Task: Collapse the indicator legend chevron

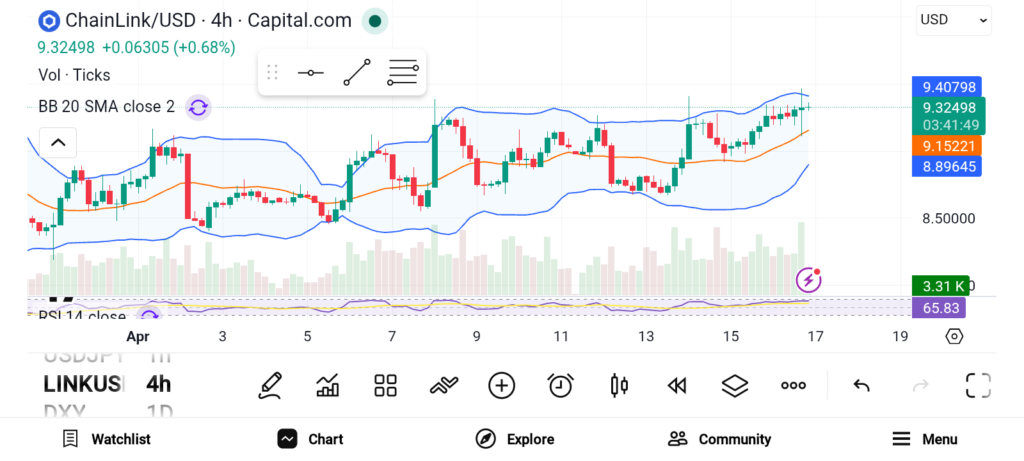Action: click(57, 142)
